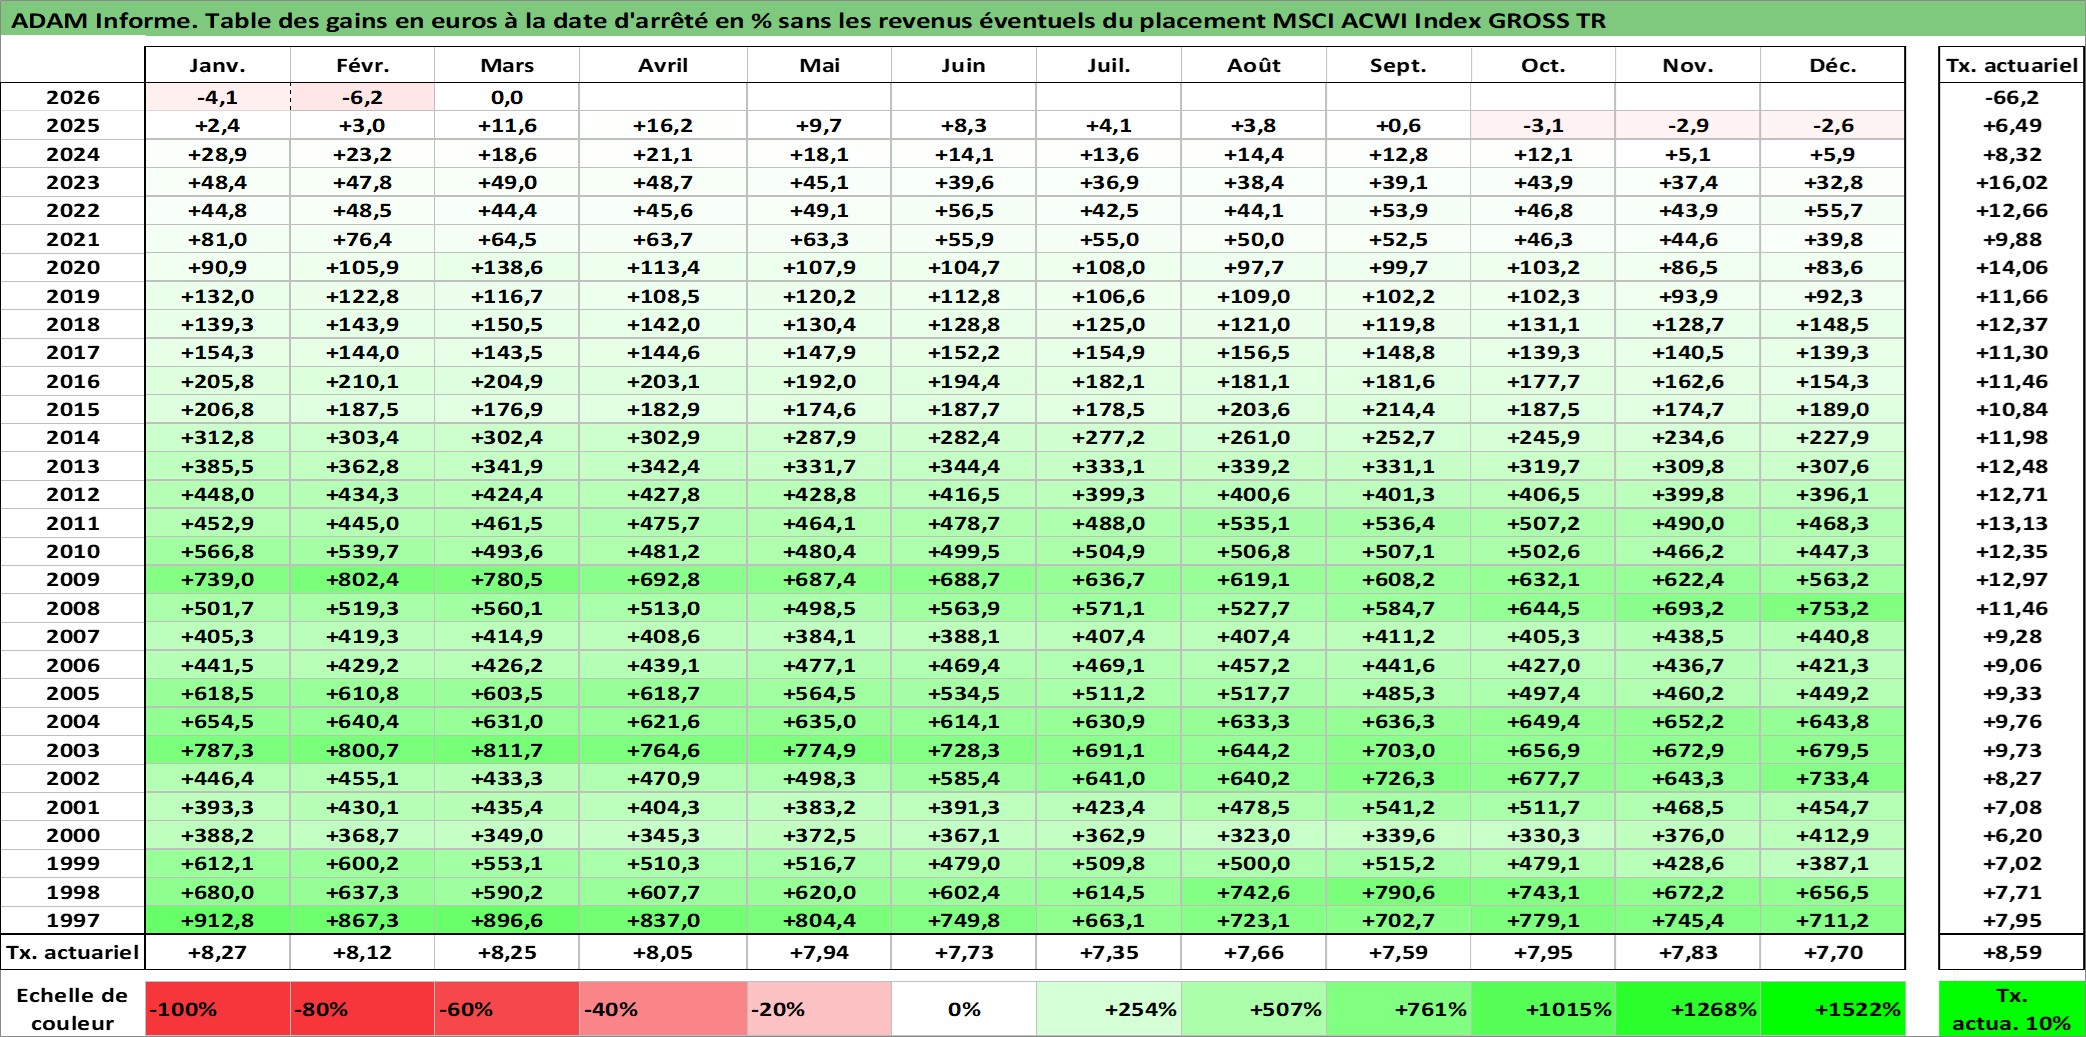Click the +8,27 January actuarial rate
The height and width of the screenshot is (1037, 2086).
(218, 952)
